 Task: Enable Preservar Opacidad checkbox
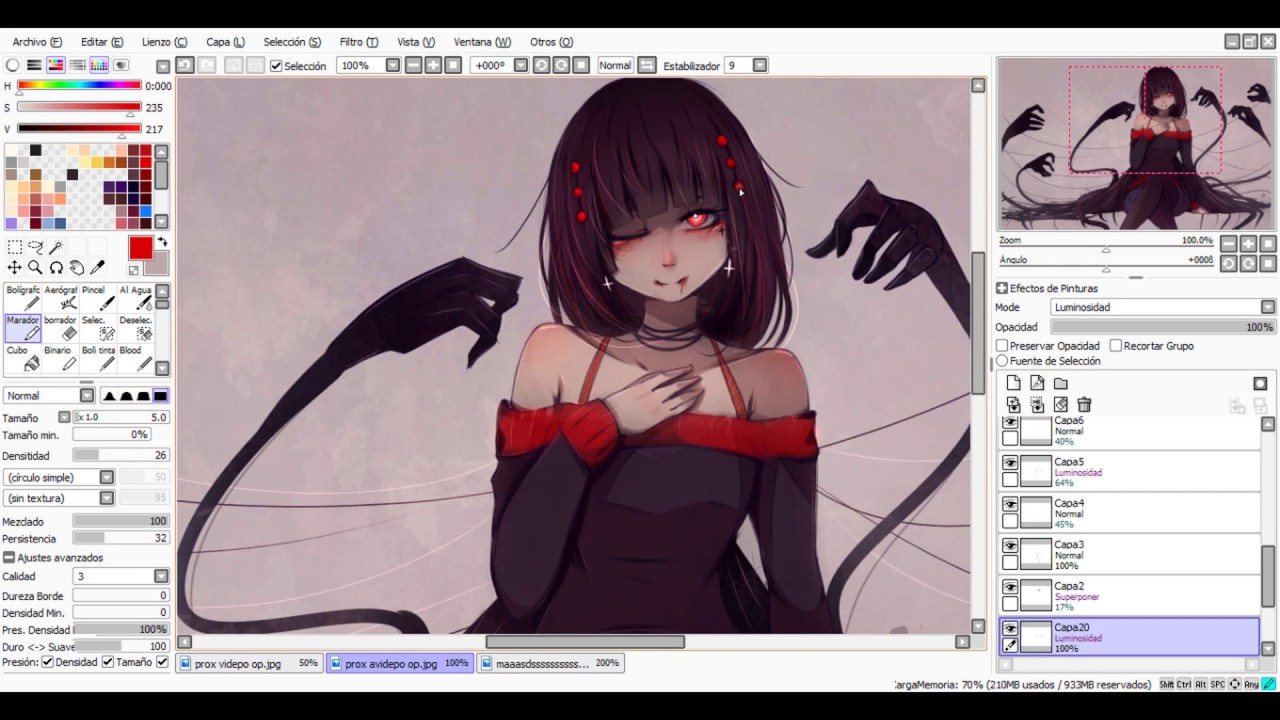coord(1001,346)
